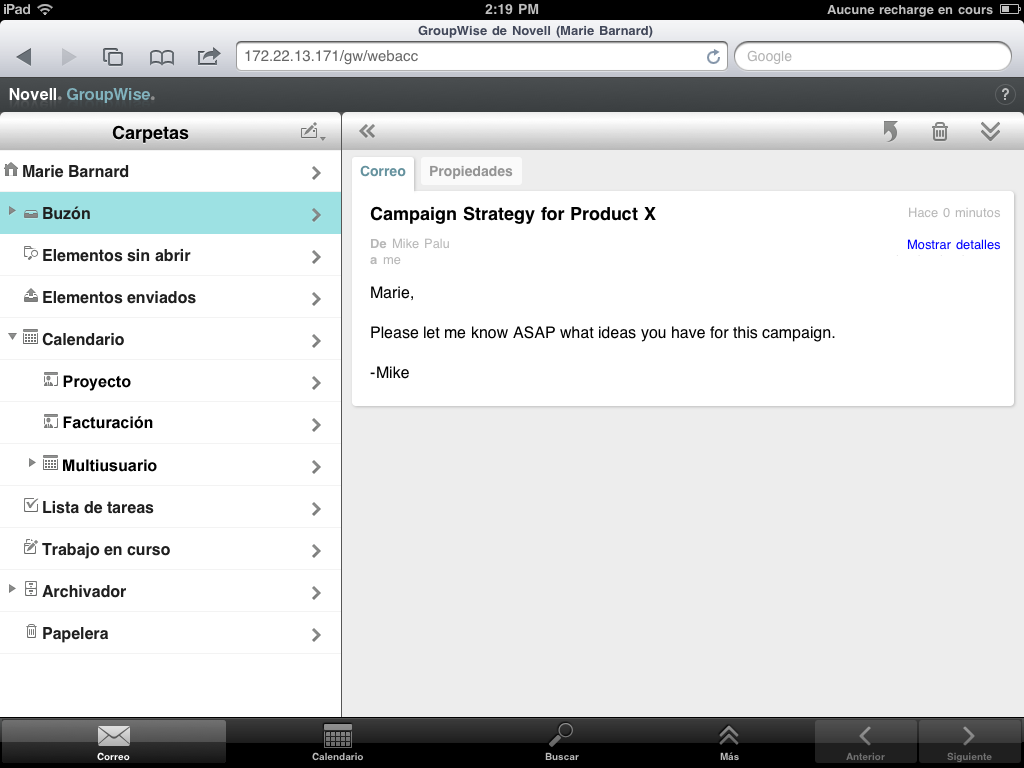This screenshot has height=768, width=1024.
Task: Expand the Archivador folder triangle
Action: click(x=12, y=589)
